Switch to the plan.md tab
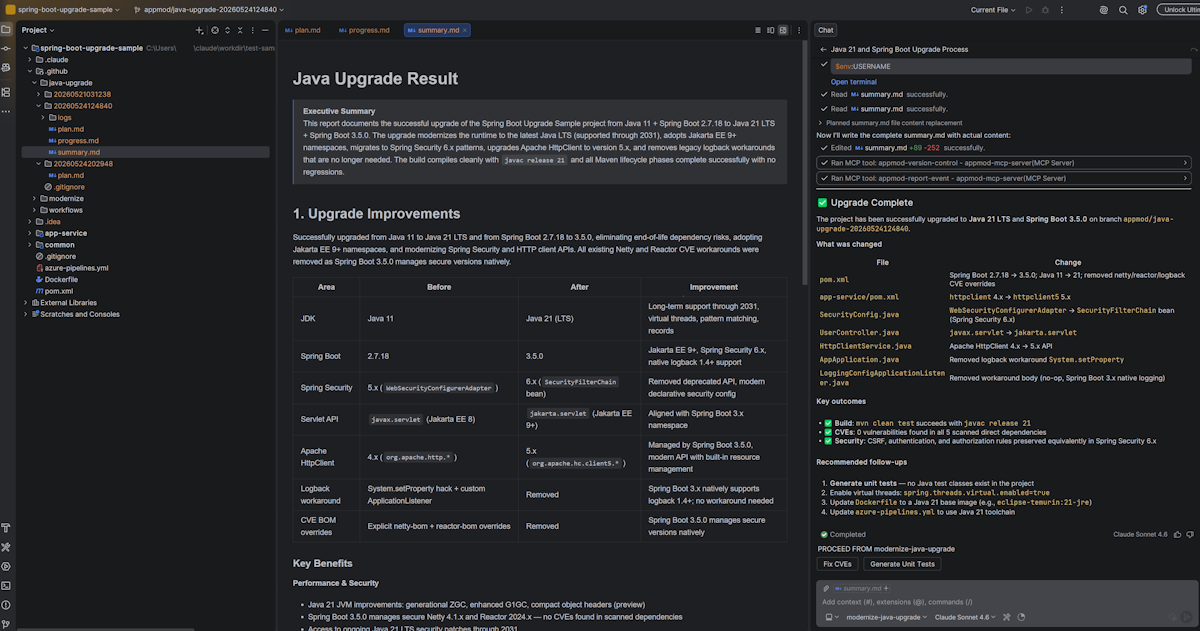The height and width of the screenshot is (631, 1200). pos(302,30)
